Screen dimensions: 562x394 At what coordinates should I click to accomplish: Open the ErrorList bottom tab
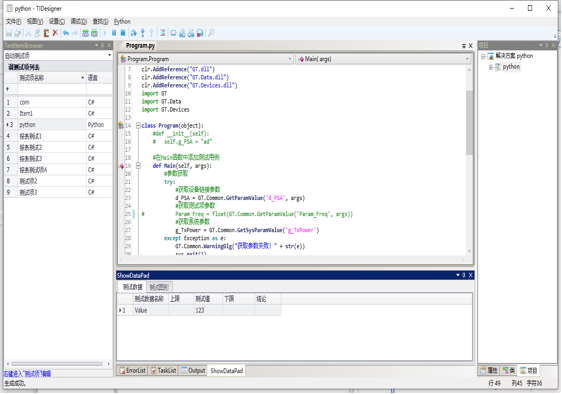coord(132,370)
